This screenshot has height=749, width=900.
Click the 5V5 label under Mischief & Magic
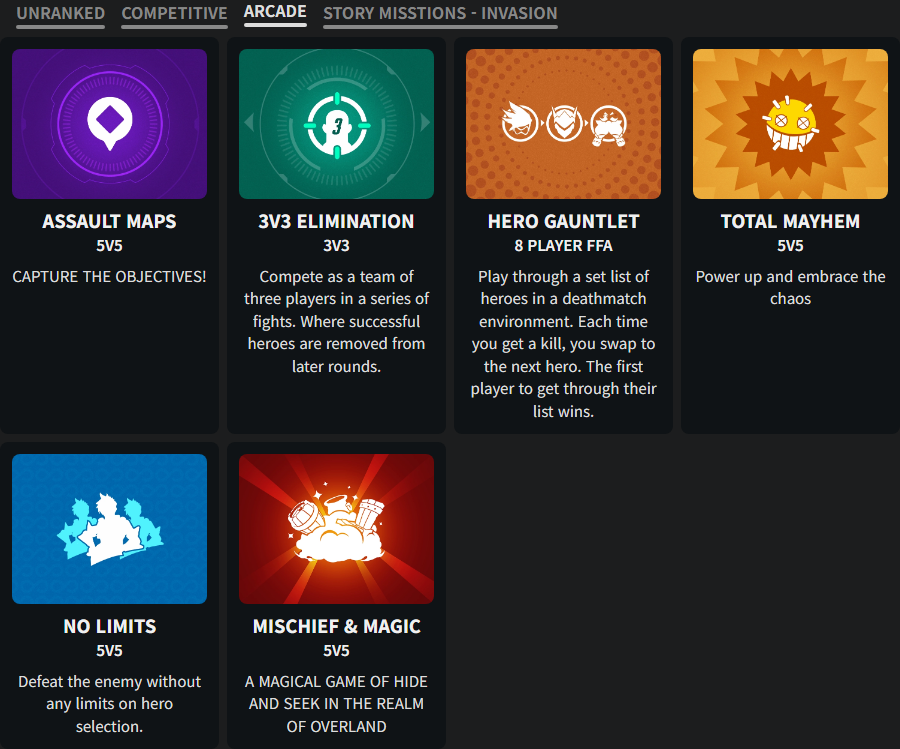pos(336,650)
